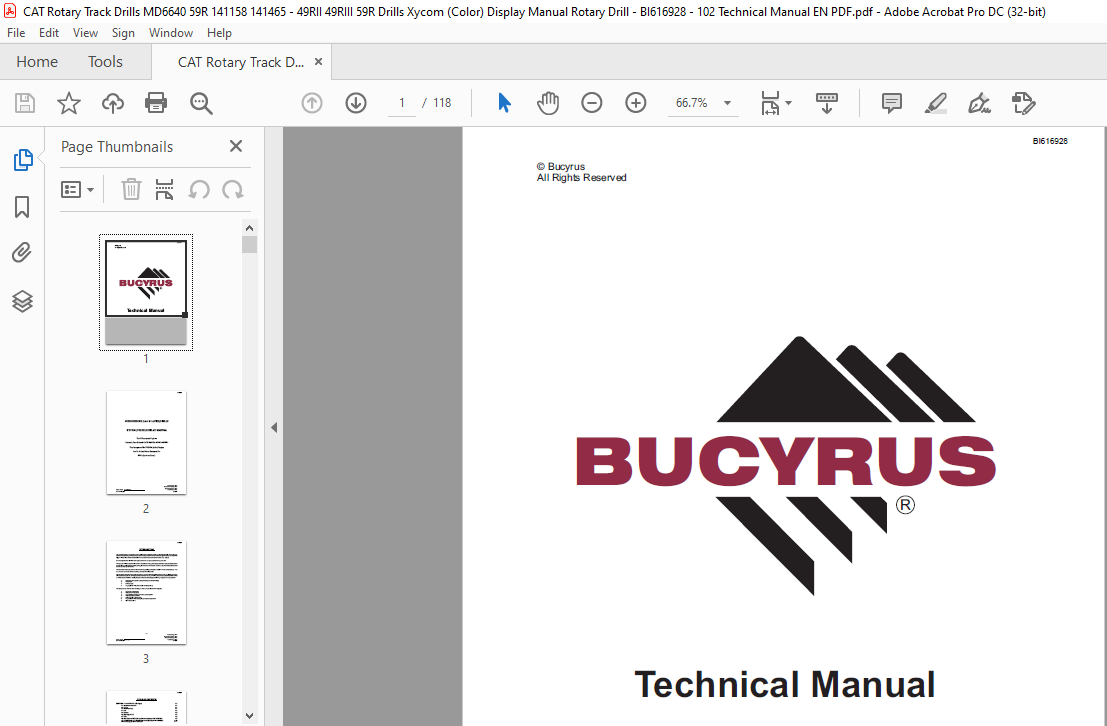
Task: Select the Highlight text tool
Action: pos(935,103)
